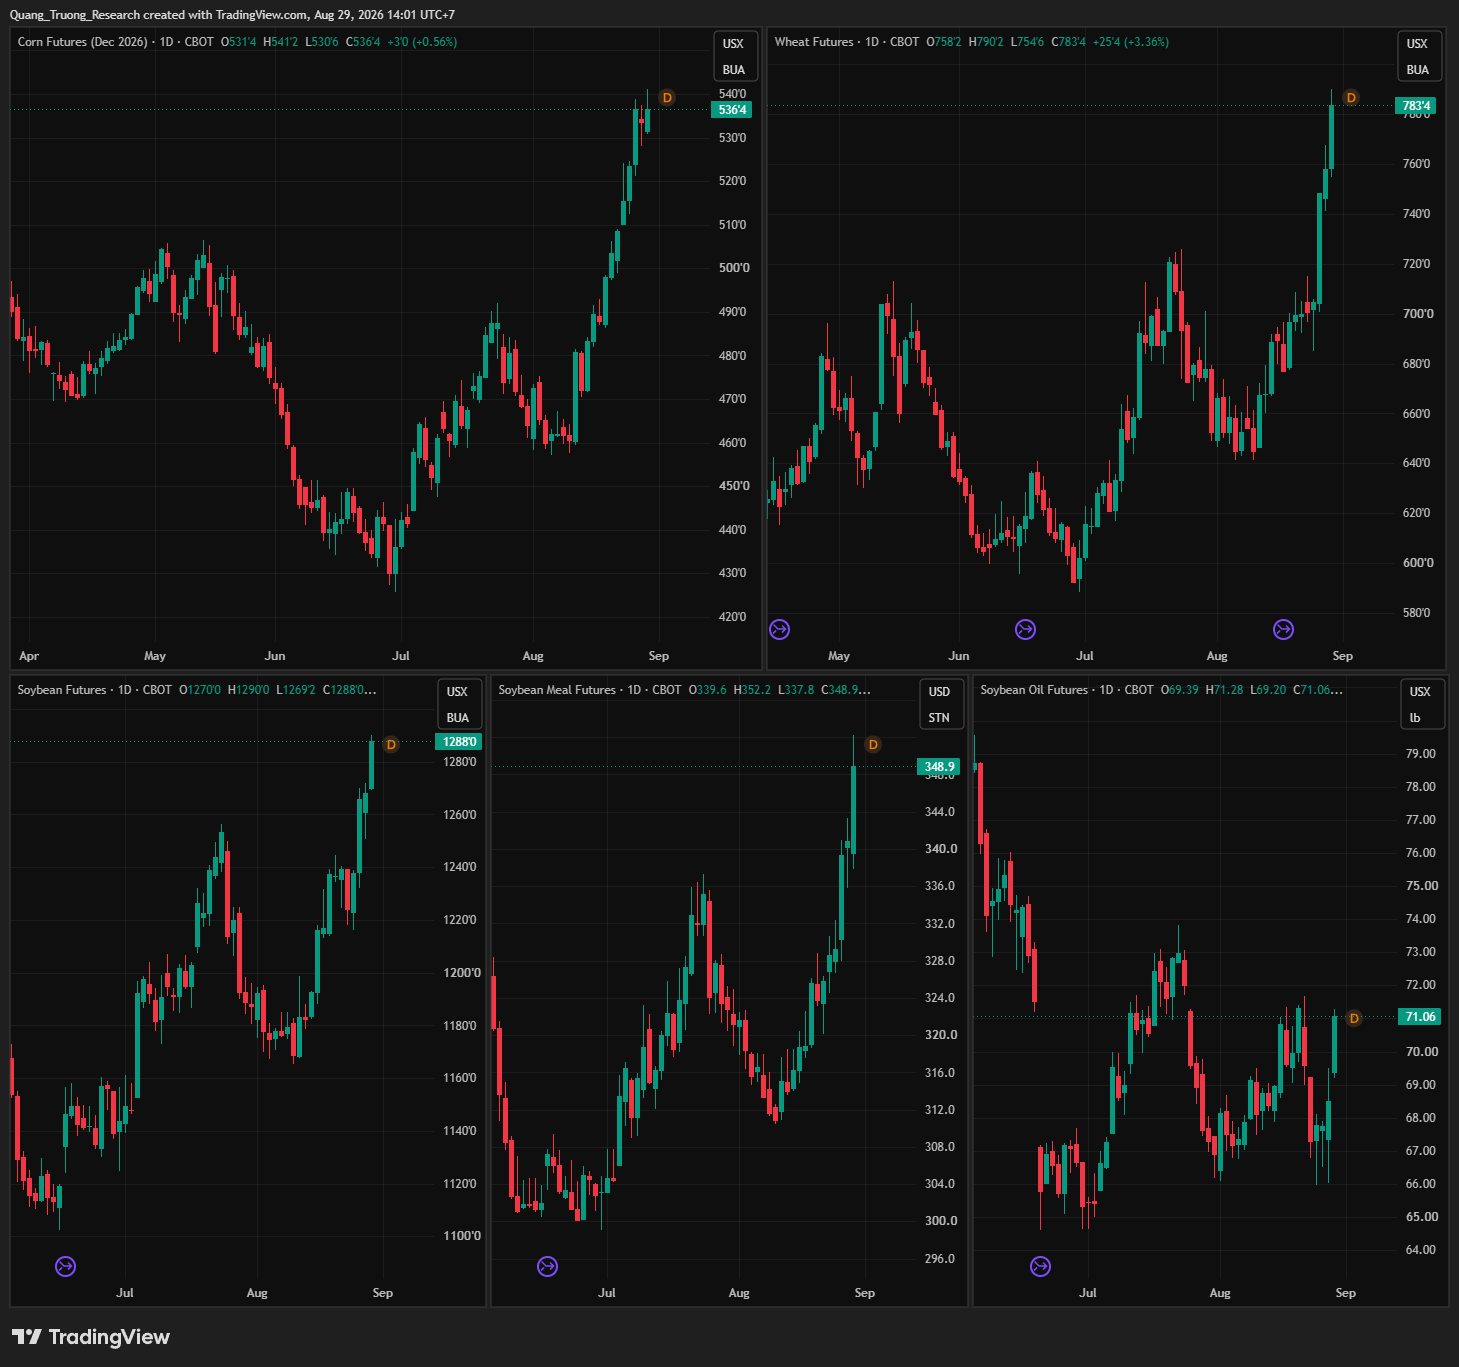Click the Aug label on Soybean Futures time axis
The height and width of the screenshot is (1367, 1459).
click(257, 1293)
